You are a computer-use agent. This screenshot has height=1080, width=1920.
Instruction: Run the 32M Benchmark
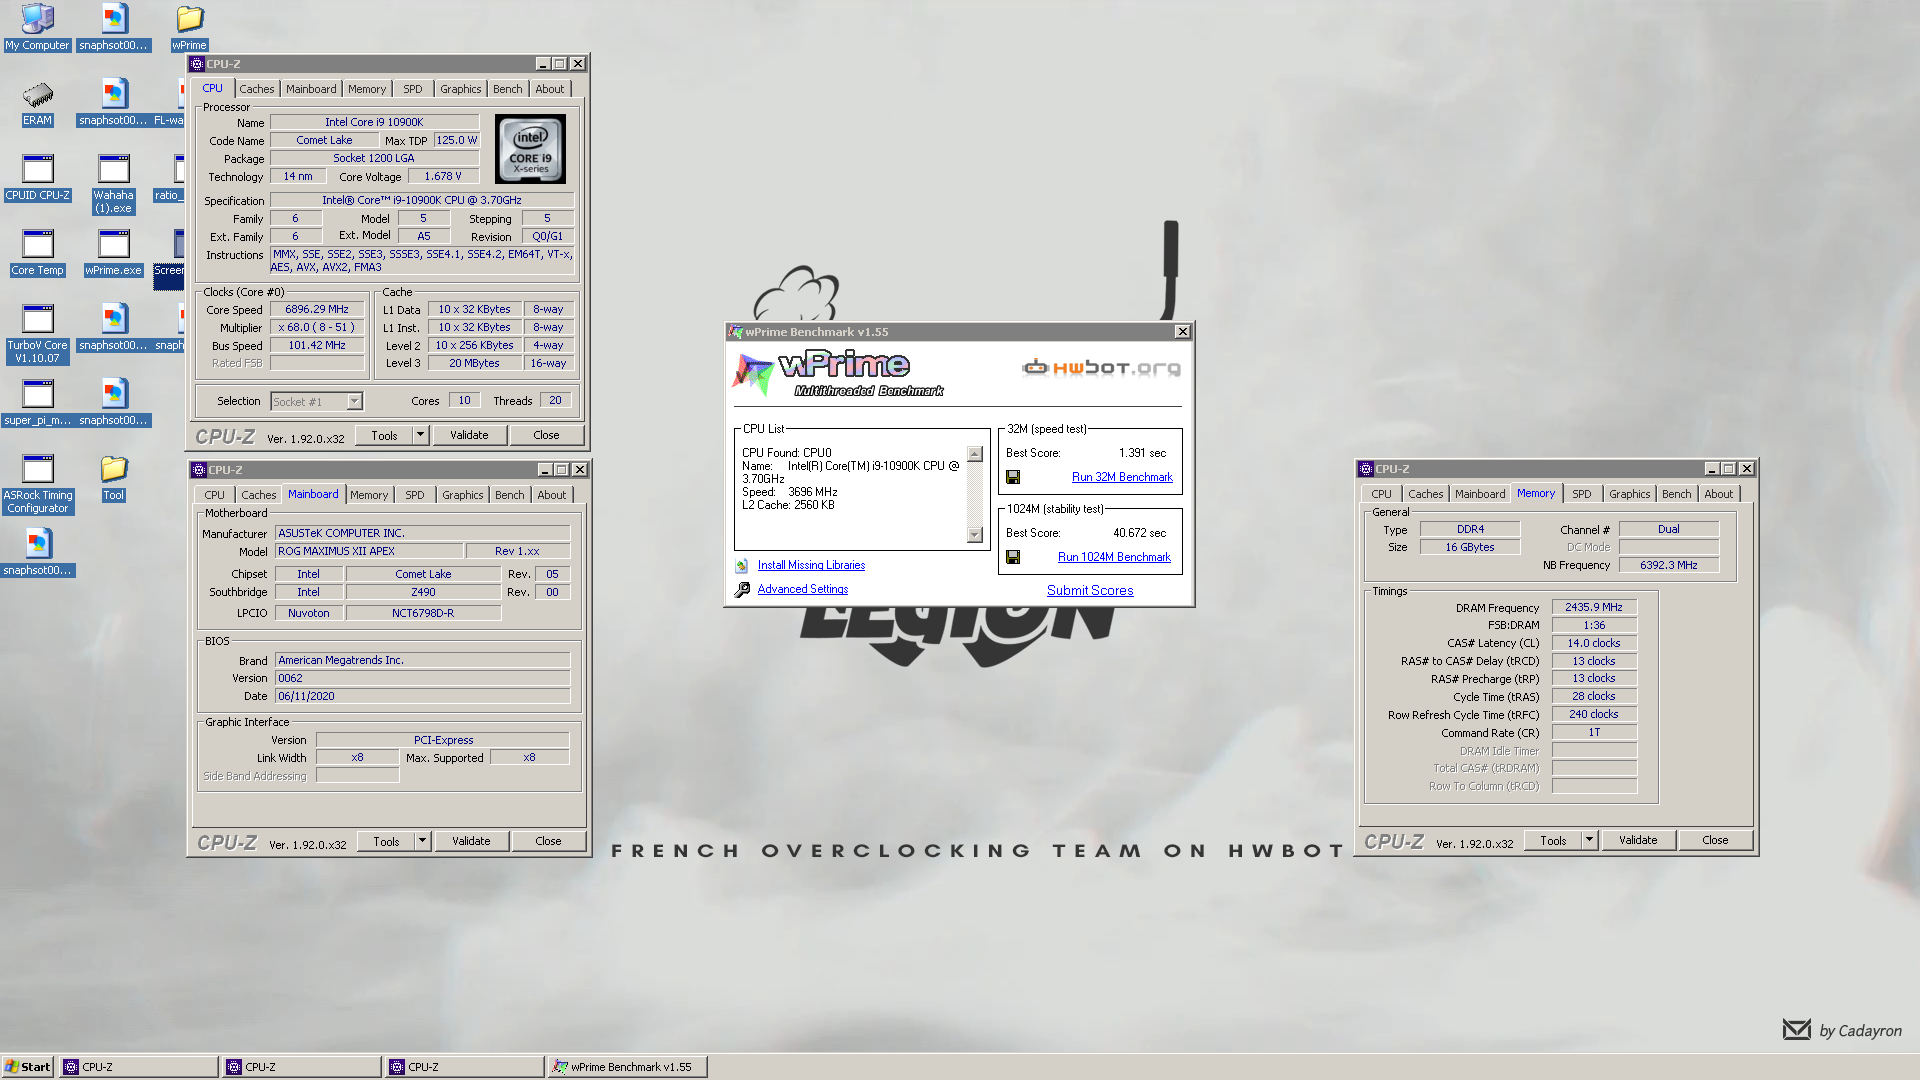[1122, 478]
